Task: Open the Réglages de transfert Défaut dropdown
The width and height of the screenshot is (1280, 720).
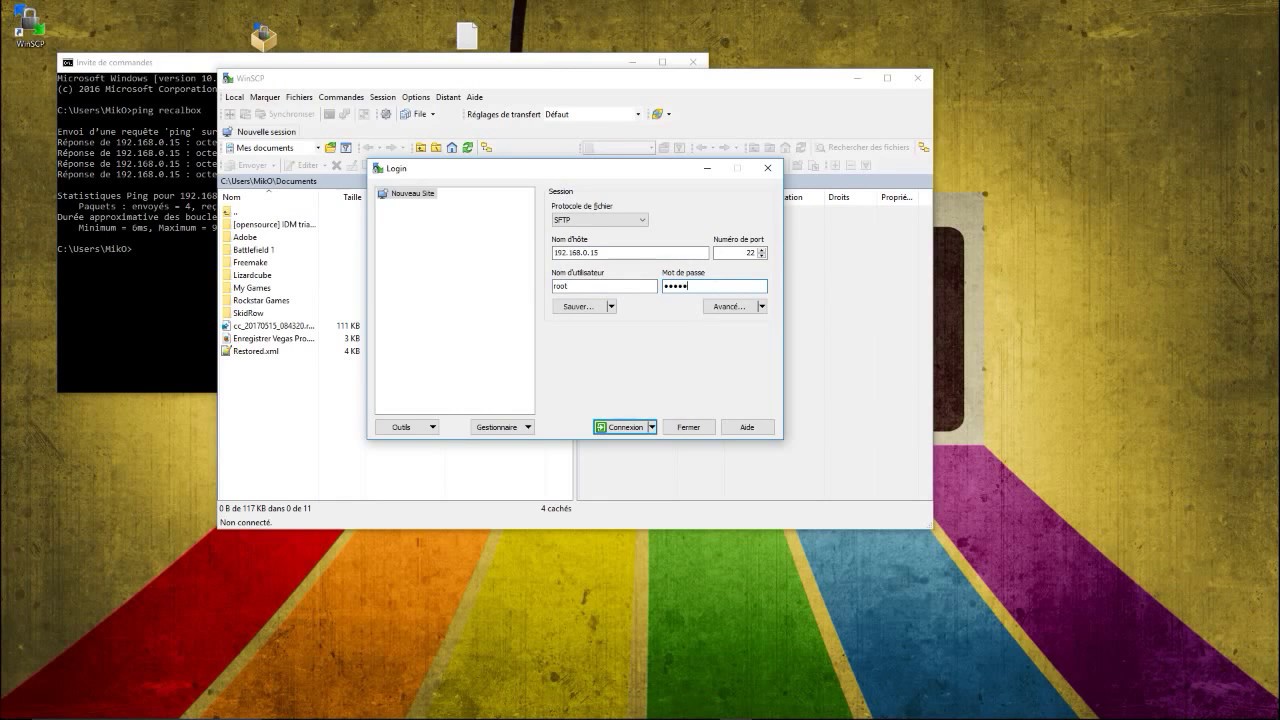Action: click(x=593, y=114)
